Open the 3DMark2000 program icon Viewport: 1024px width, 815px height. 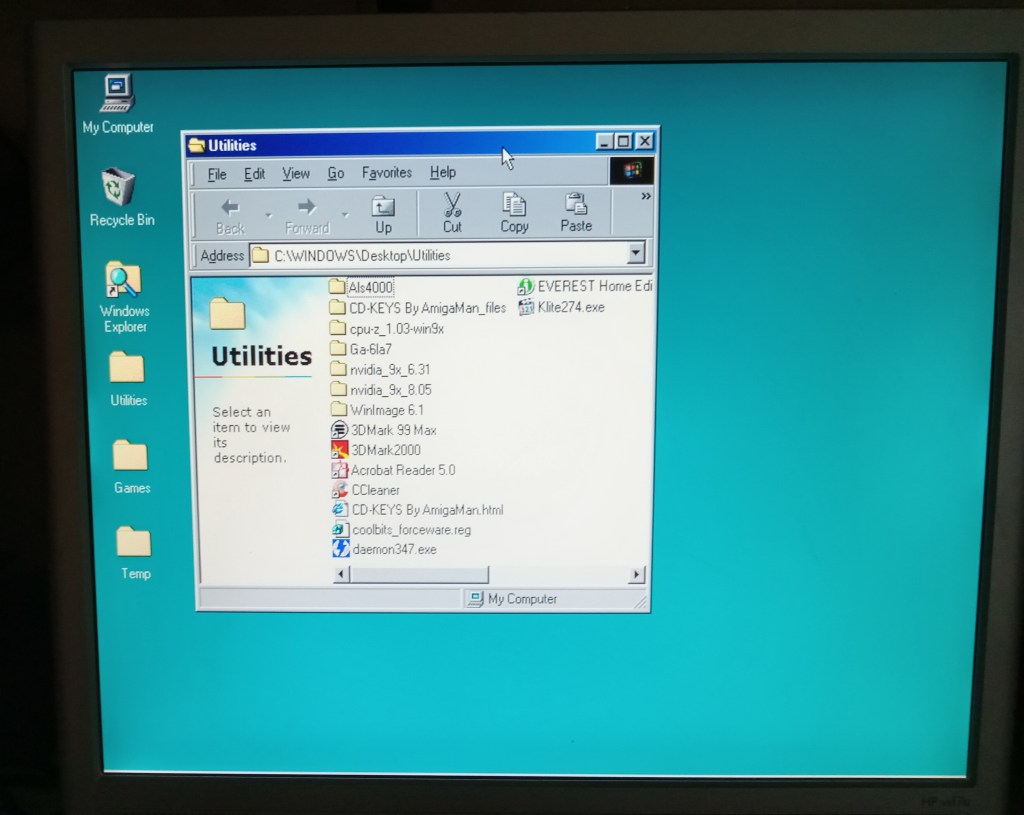tap(339, 450)
